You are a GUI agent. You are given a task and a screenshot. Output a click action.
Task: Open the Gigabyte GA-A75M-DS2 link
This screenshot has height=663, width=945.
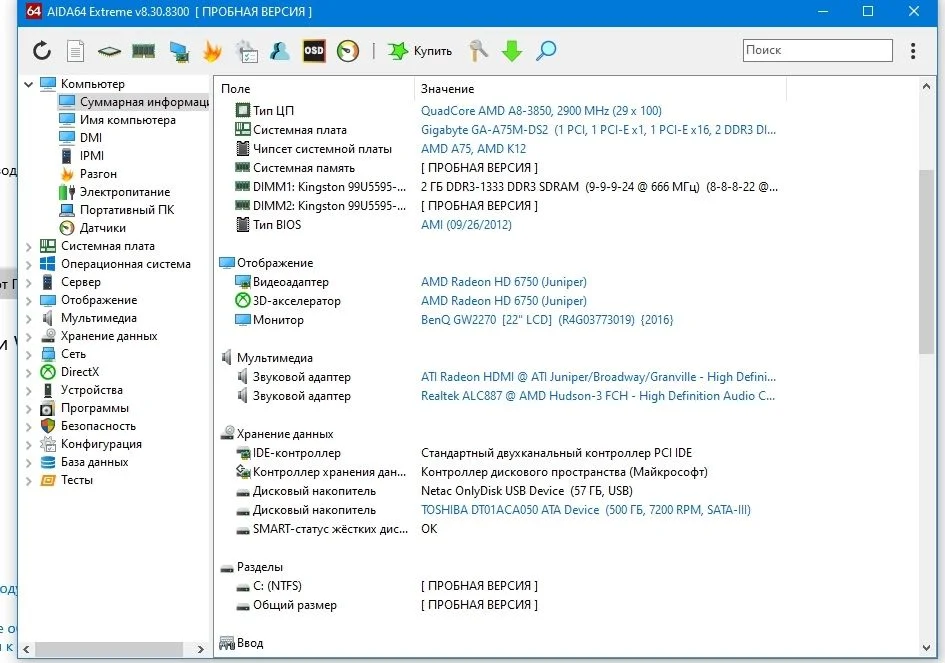pyautogui.click(x=598, y=130)
